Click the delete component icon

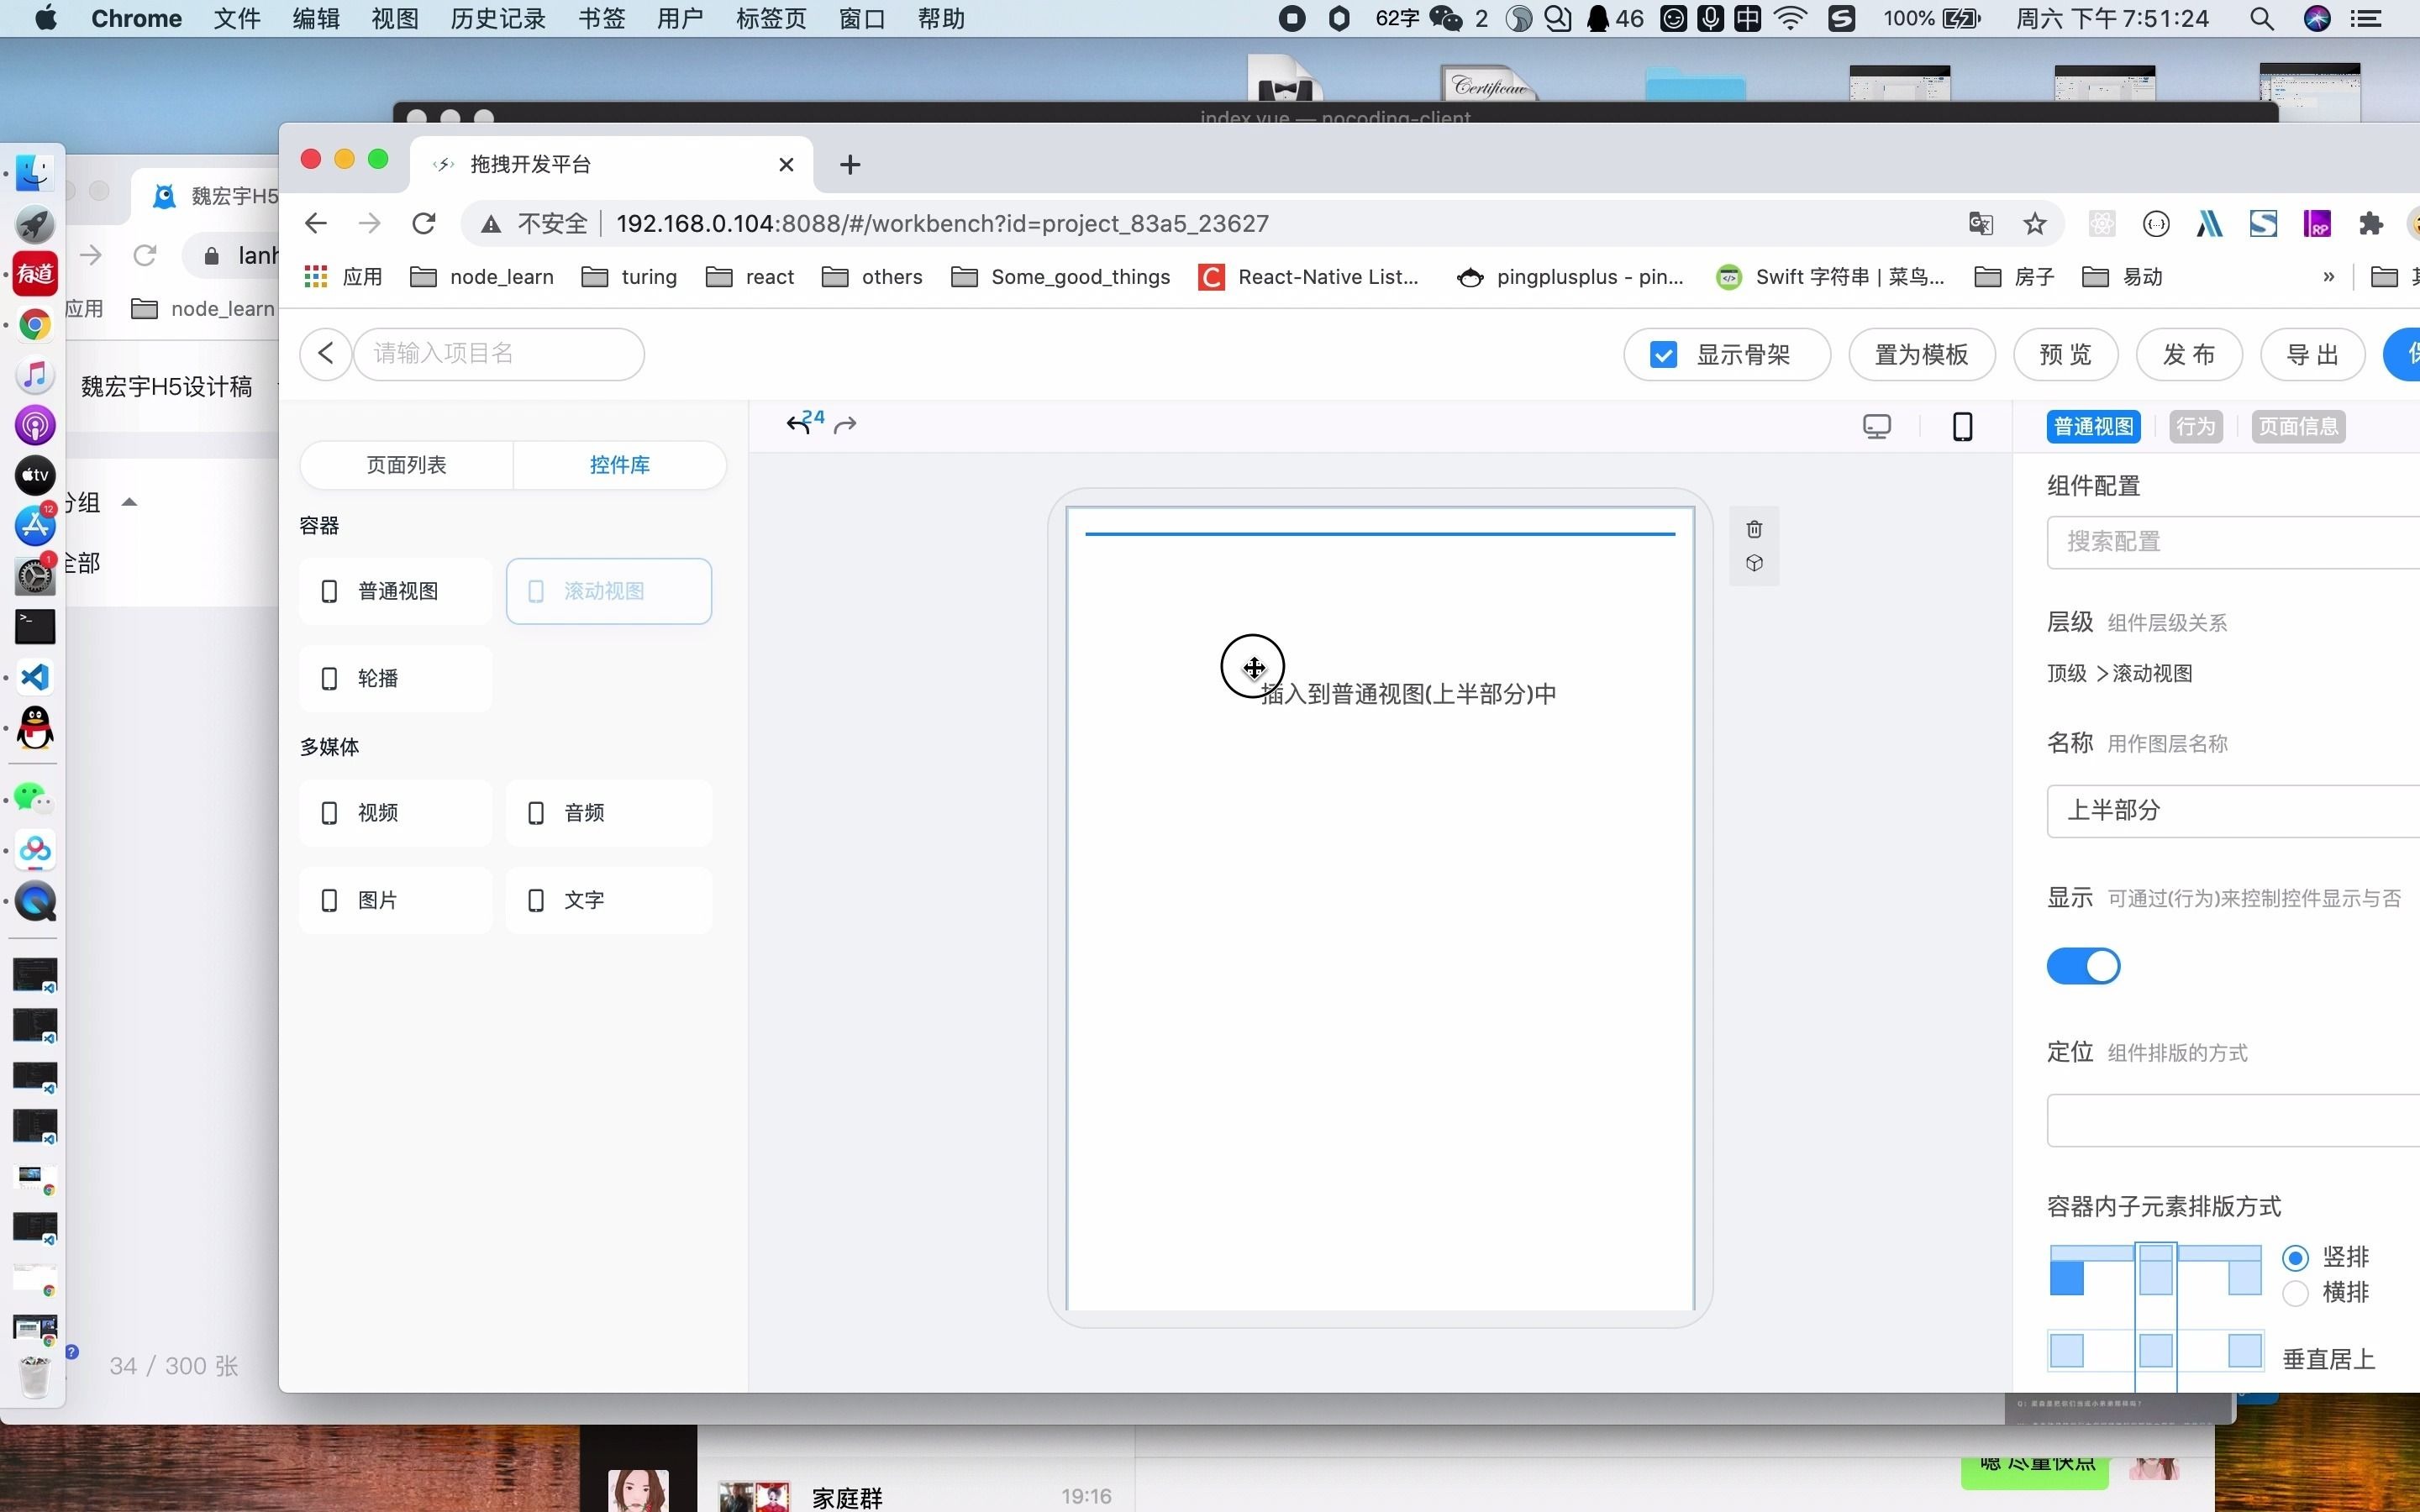click(x=1754, y=528)
